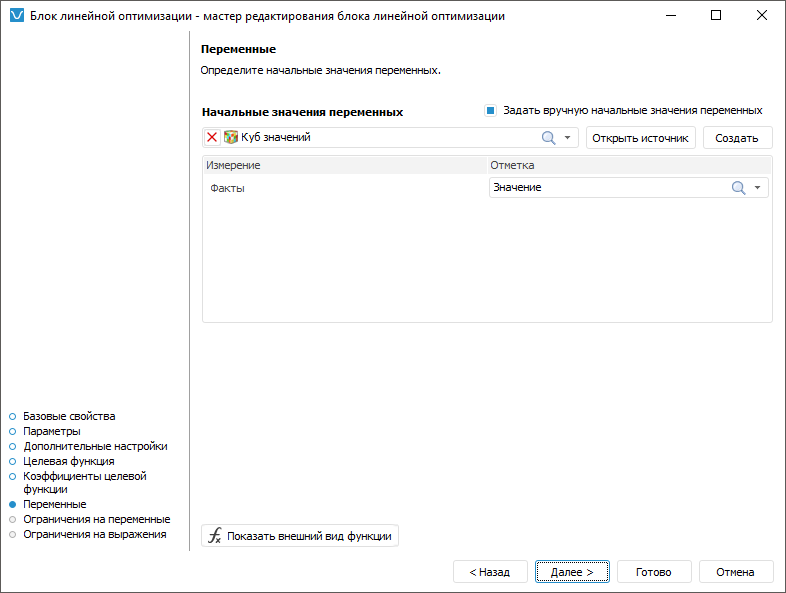This screenshot has height=593, width=786.
Task: Jump to Ограничения на переменные step
Action: pyautogui.click(x=96, y=520)
